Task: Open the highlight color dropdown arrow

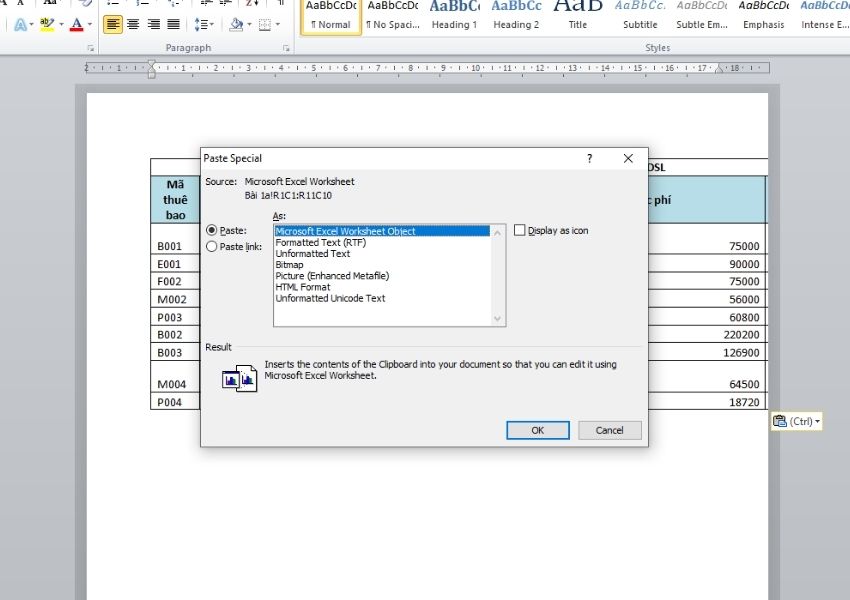Action: pyautogui.click(x=61, y=24)
